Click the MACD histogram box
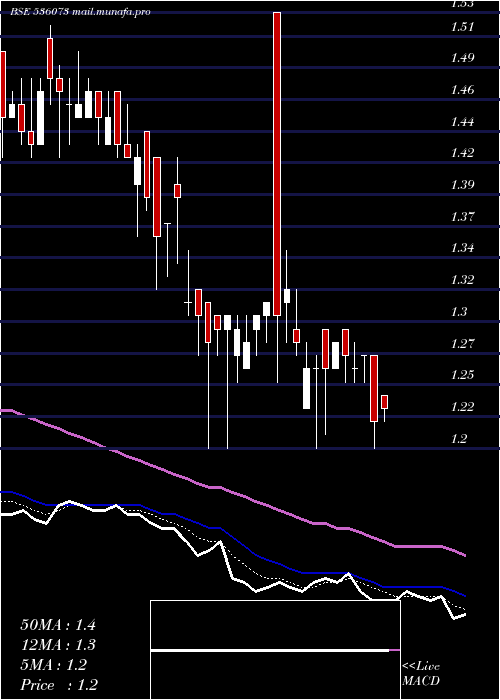The height and width of the screenshot is (700, 500). (x=275, y=650)
